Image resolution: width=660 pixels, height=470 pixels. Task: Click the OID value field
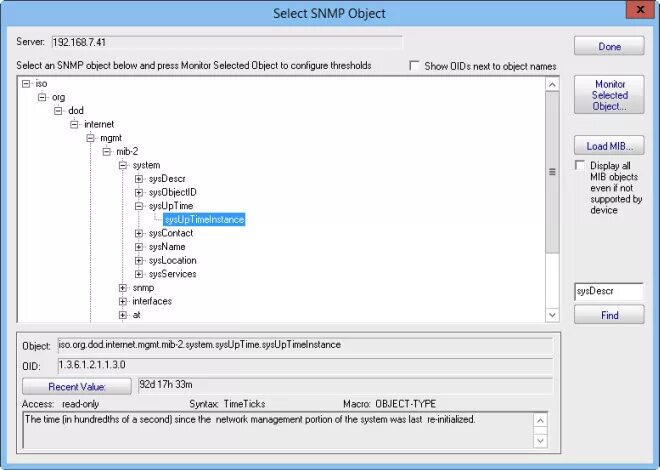click(x=305, y=365)
